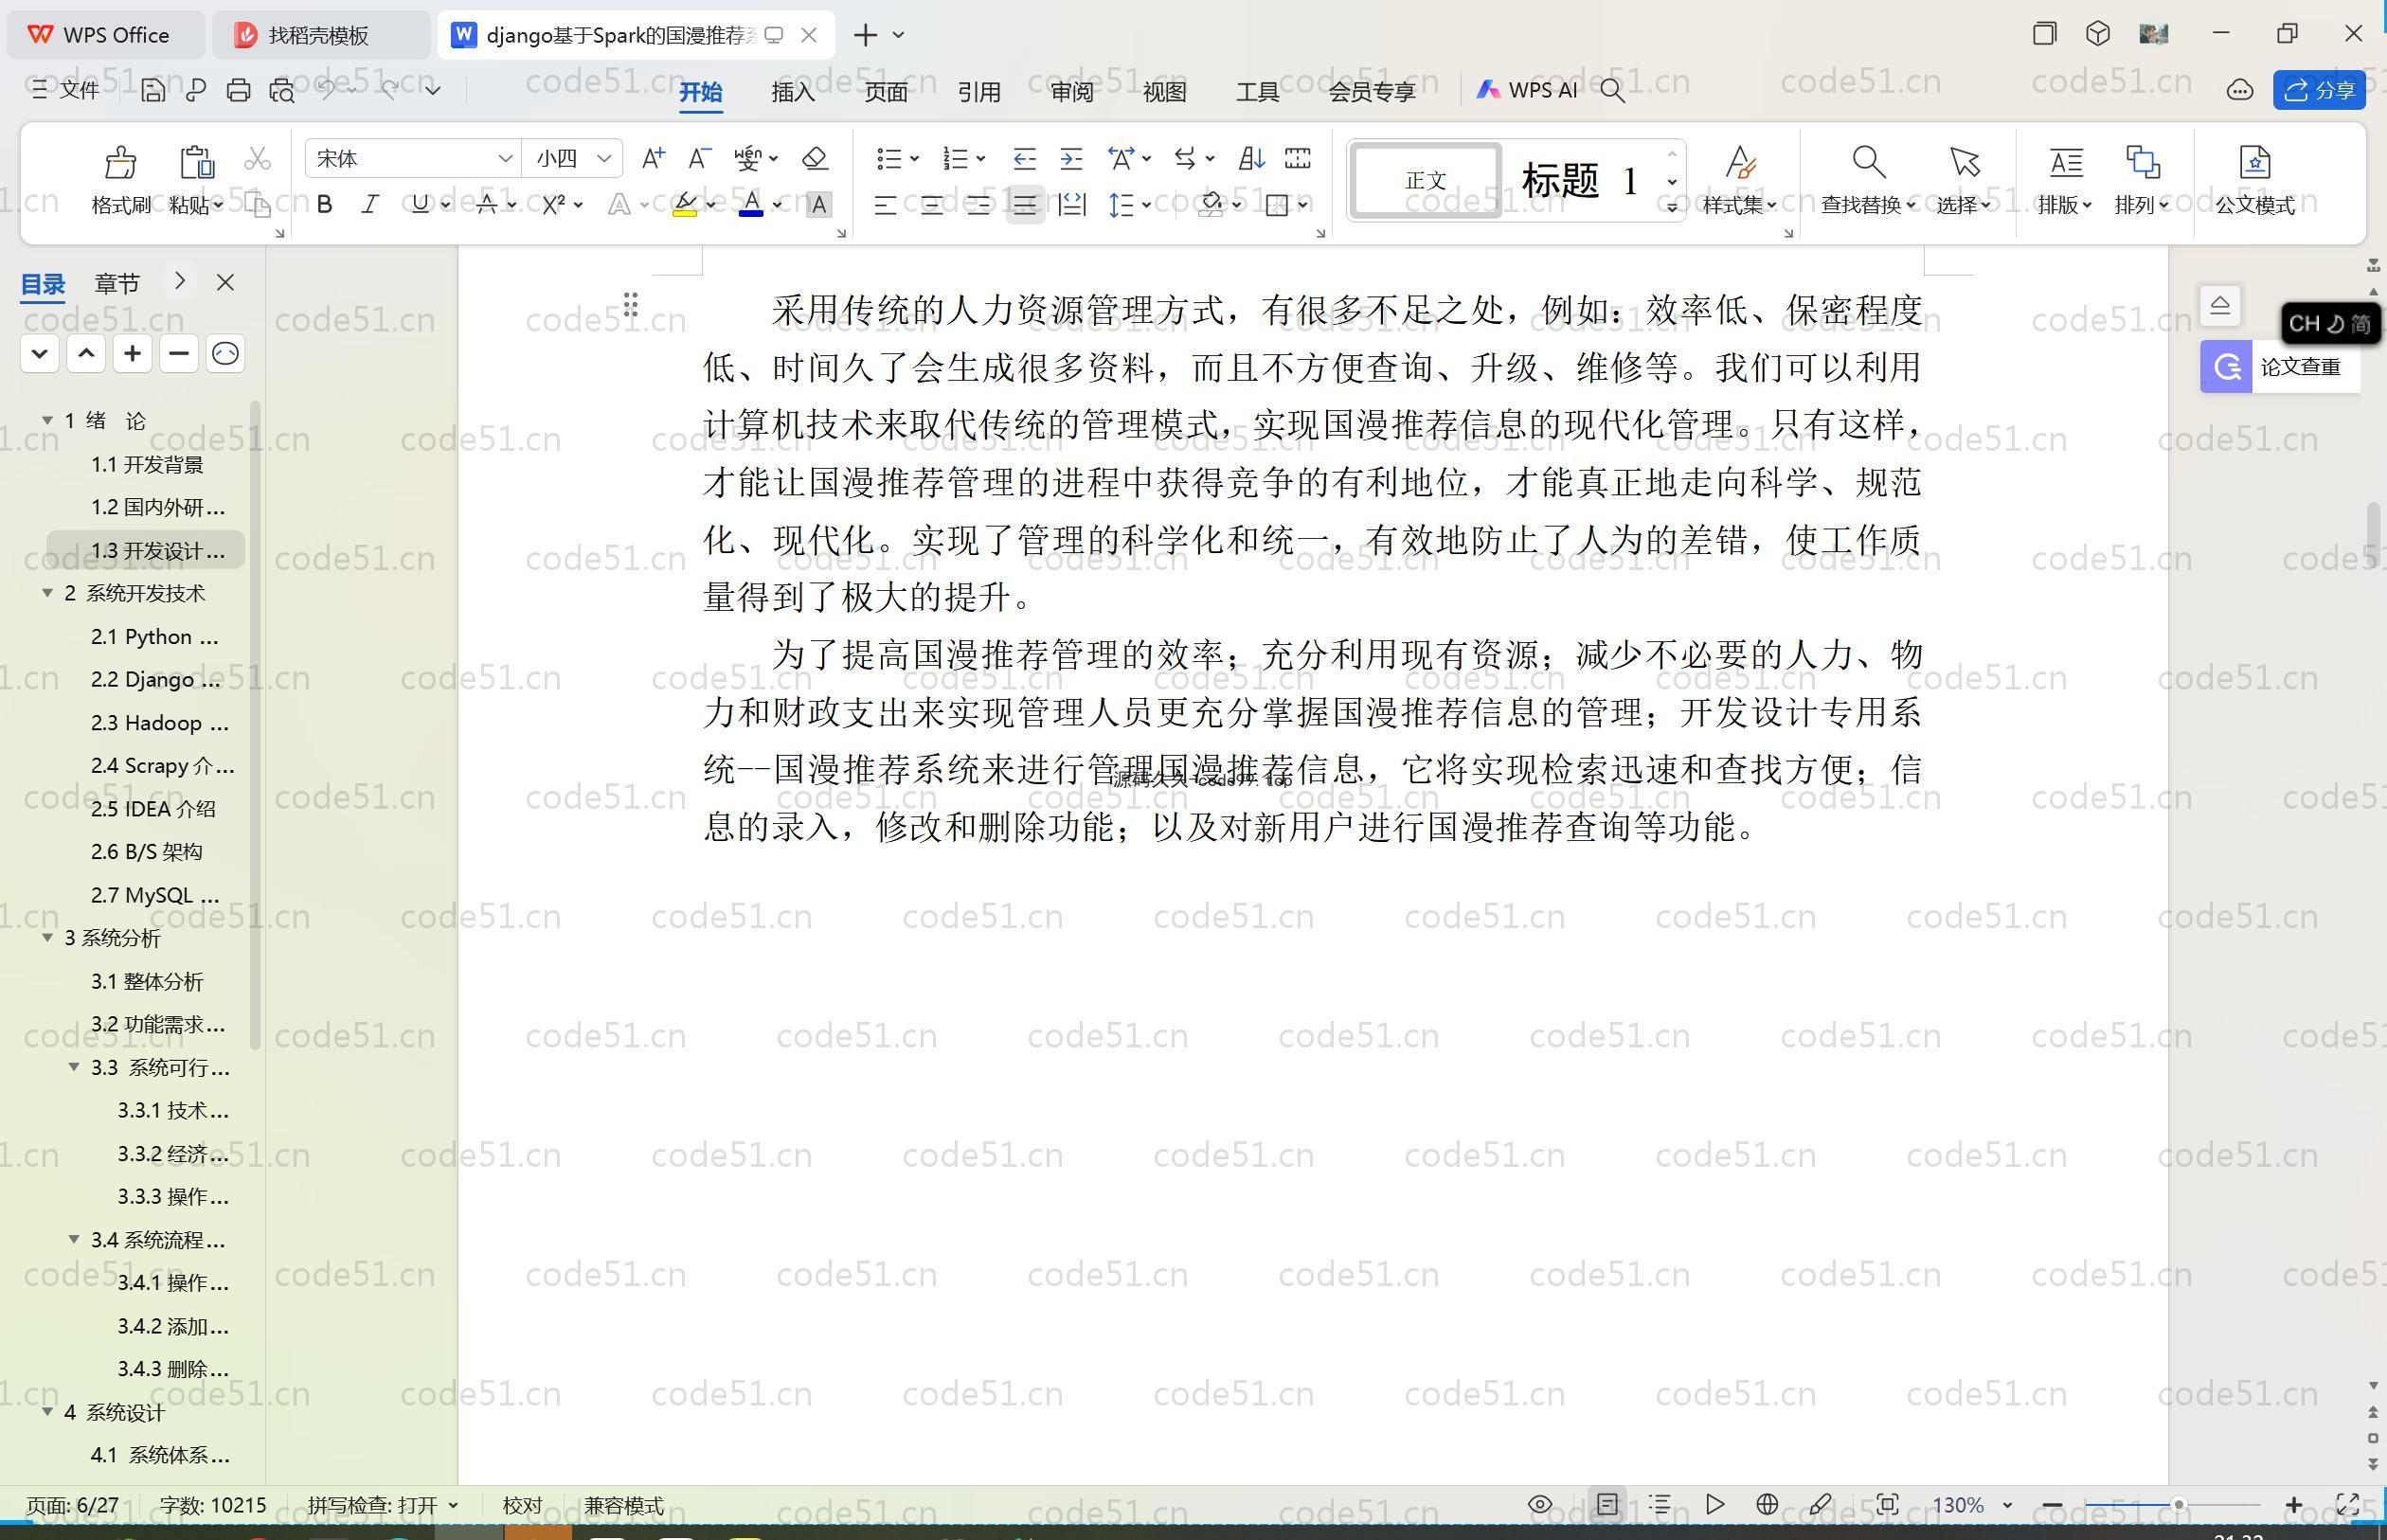Toggle strikethrough formatting
2387x1540 pixels.
coord(487,205)
